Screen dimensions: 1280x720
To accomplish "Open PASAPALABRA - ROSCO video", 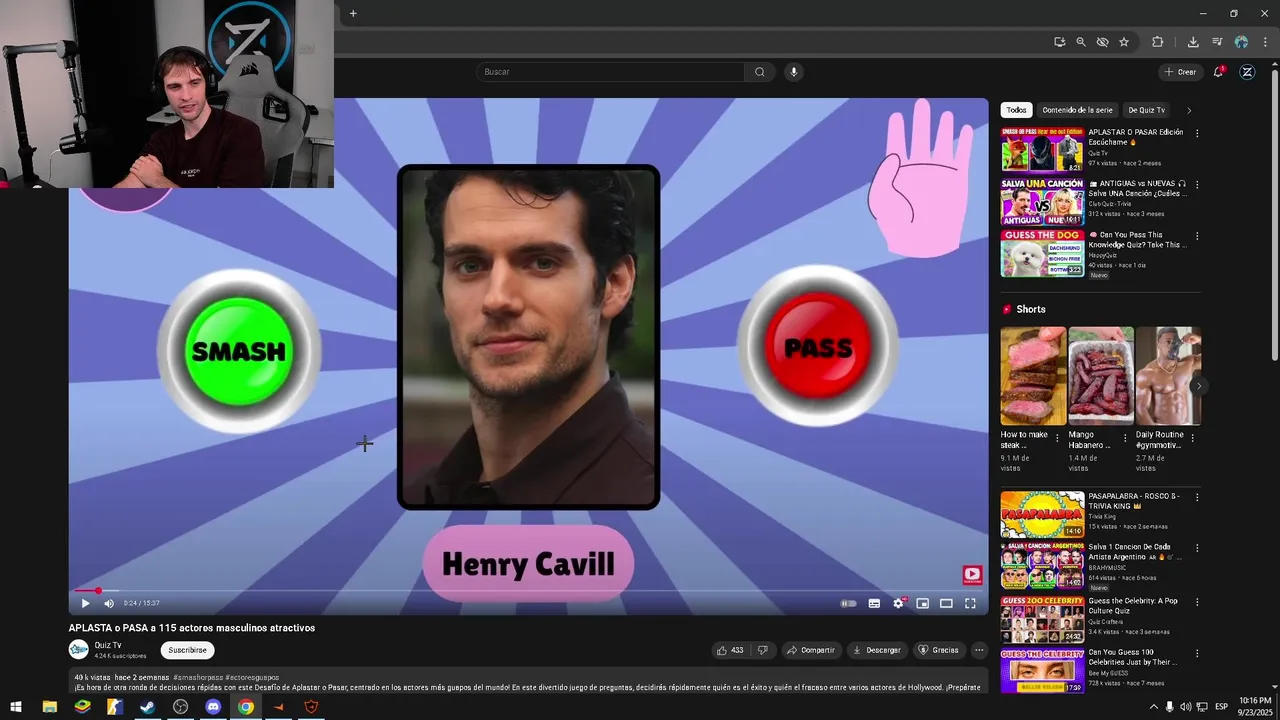I will [x=1042, y=514].
